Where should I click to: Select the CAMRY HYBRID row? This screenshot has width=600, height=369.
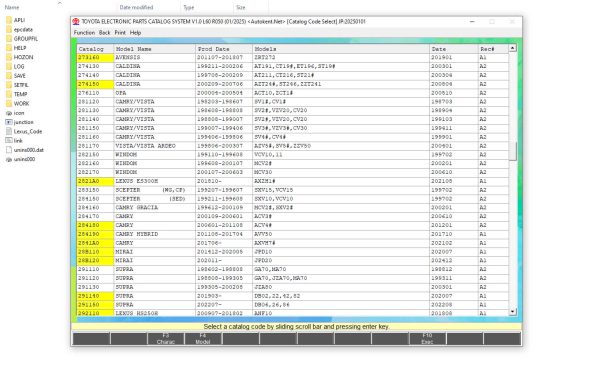click(293, 234)
